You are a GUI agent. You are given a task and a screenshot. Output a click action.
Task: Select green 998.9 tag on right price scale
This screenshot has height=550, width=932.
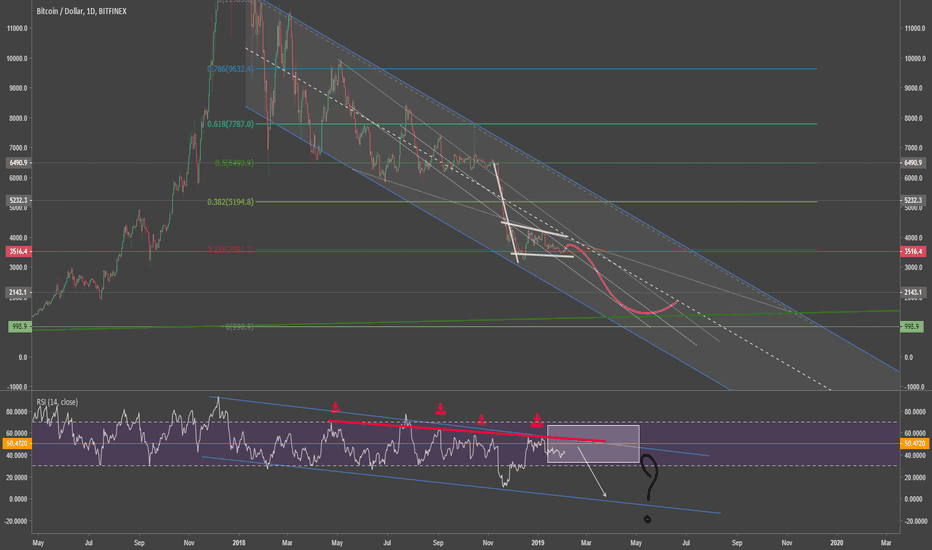(x=911, y=327)
